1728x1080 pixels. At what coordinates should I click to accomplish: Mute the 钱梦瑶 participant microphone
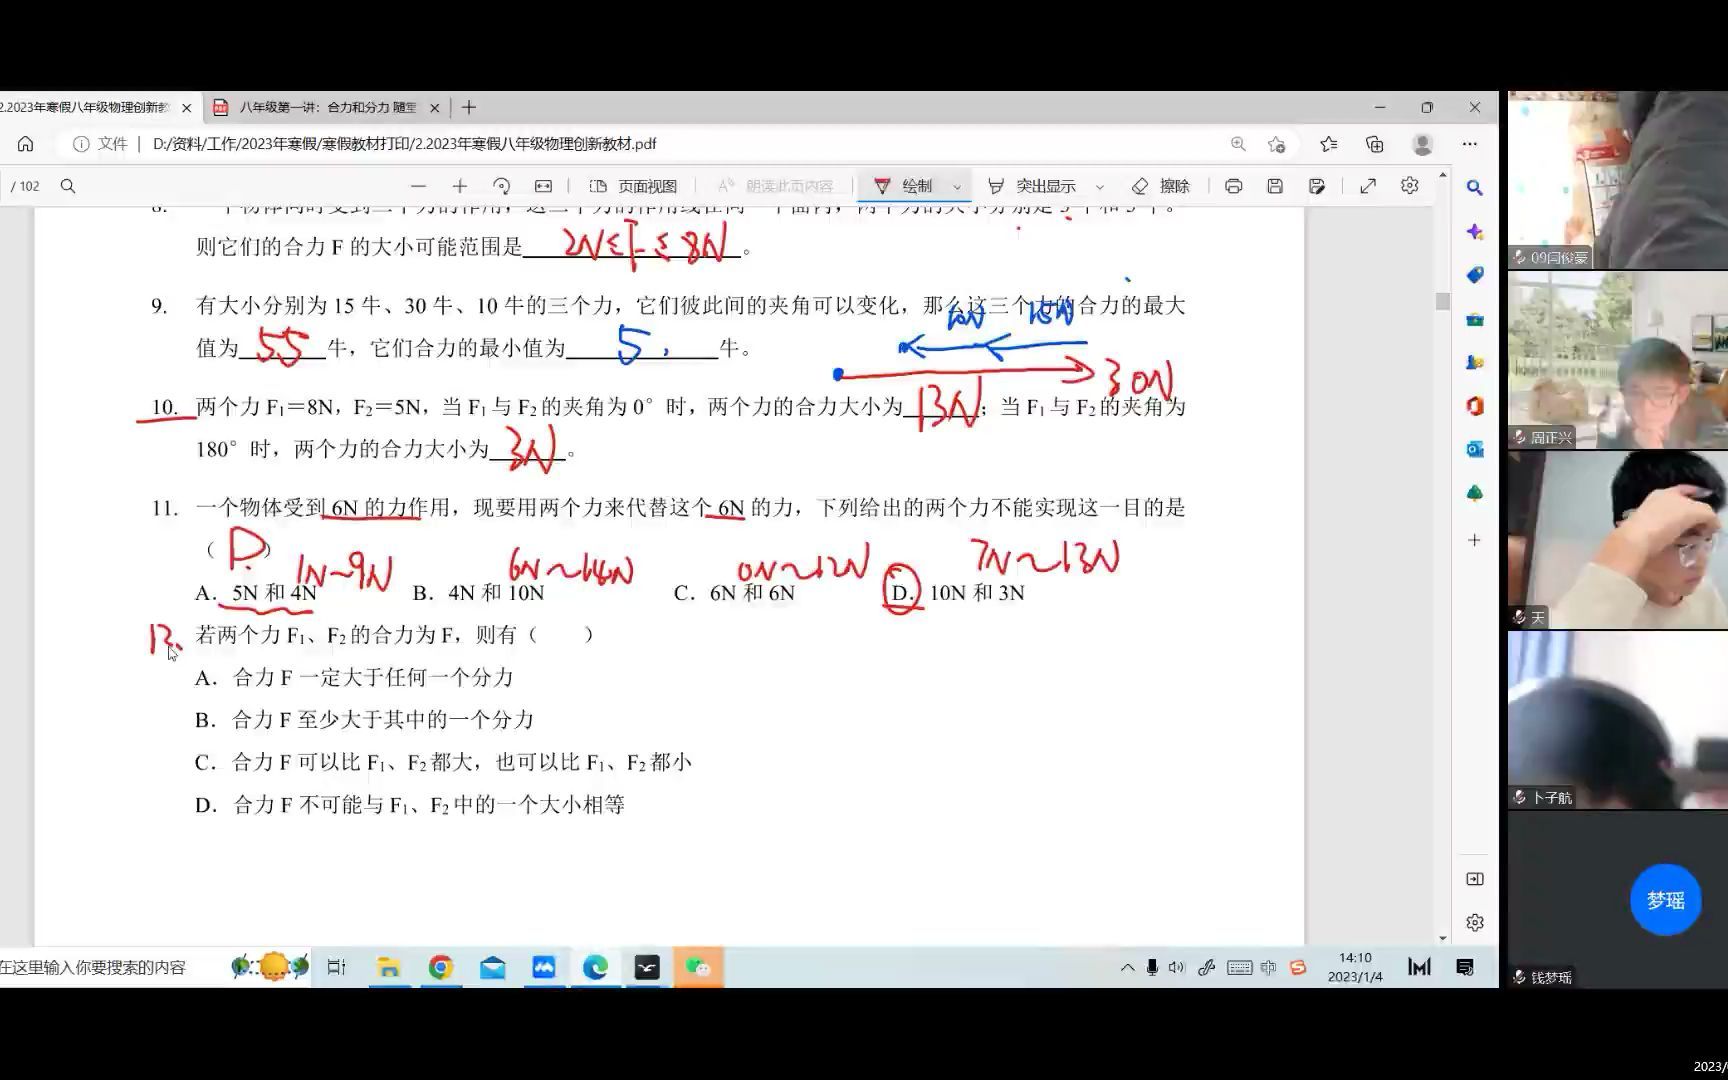tap(1519, 977)
